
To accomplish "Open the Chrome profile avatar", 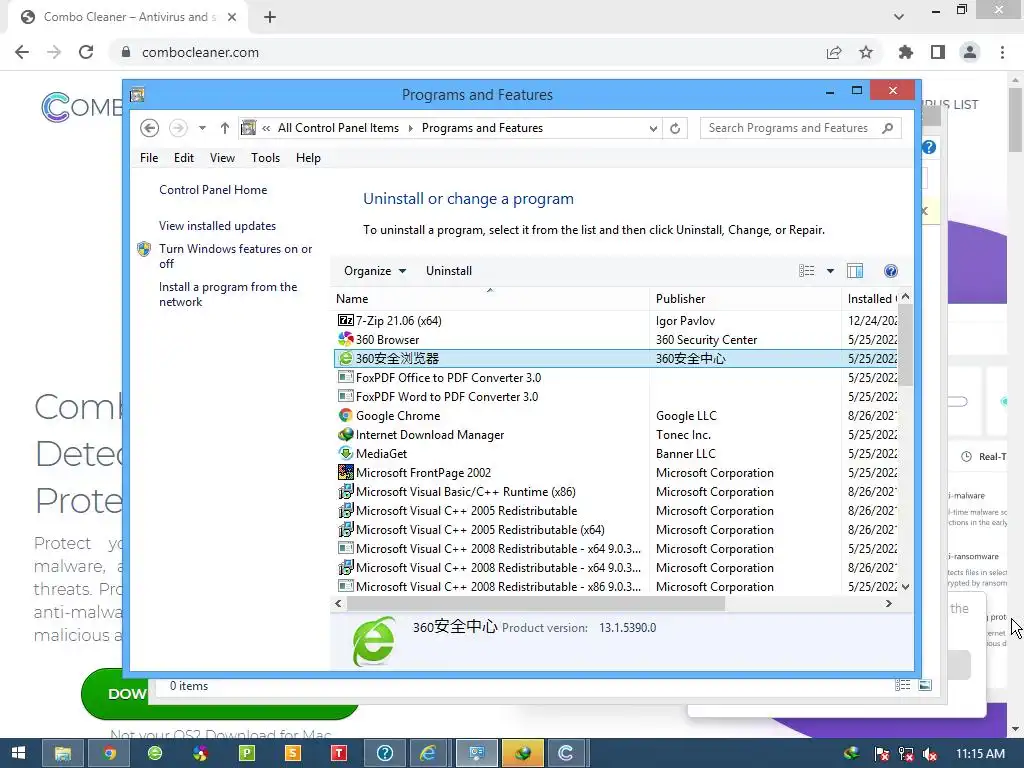I will pos(970,52).
